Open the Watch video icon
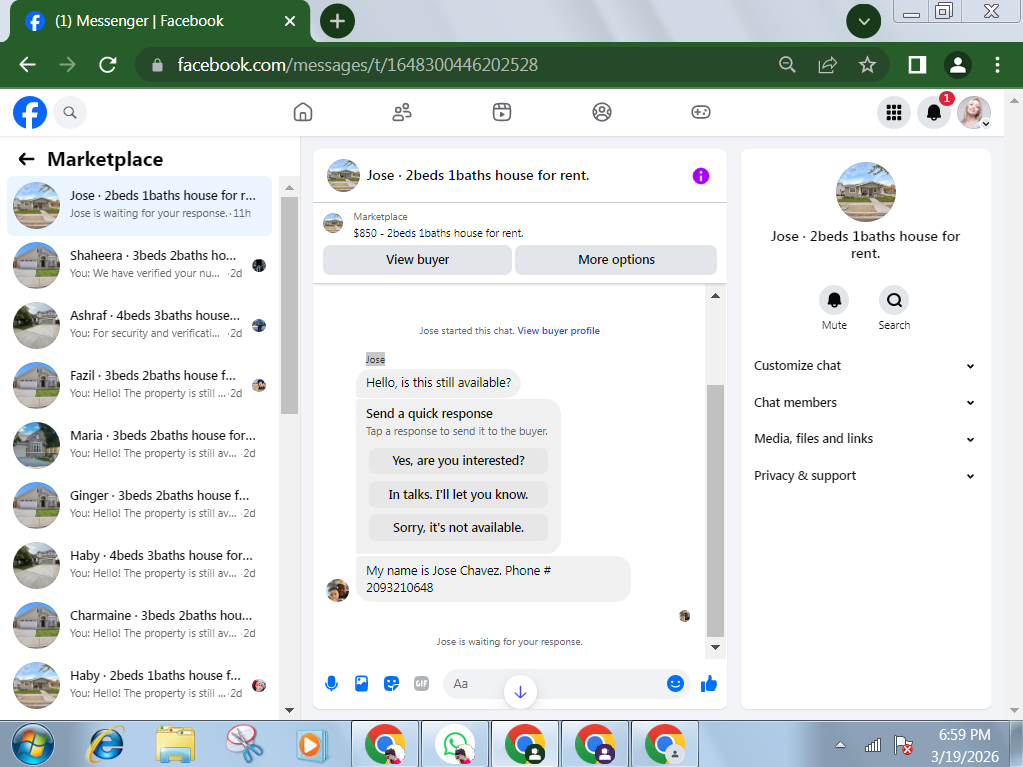 pos(502,112)
